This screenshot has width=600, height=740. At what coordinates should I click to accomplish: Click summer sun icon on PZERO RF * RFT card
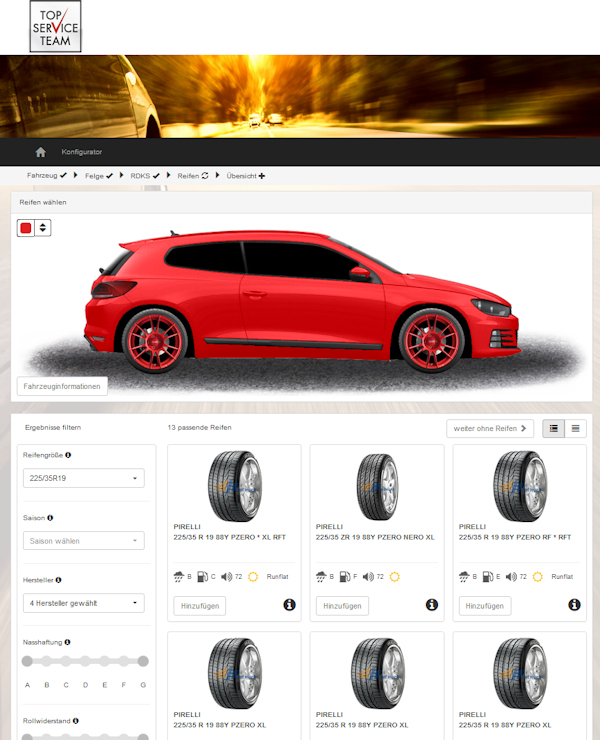pyautogui.click(x=537, y=577)
